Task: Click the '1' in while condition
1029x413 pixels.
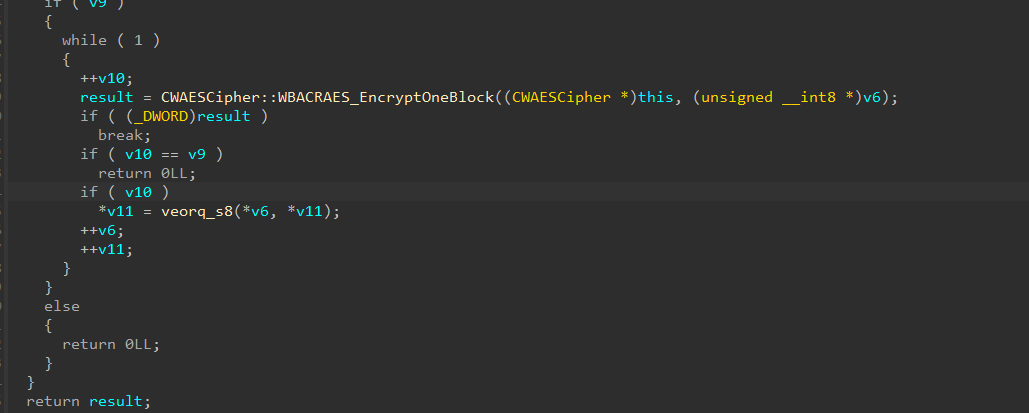Action: click(x=138, y=40)
